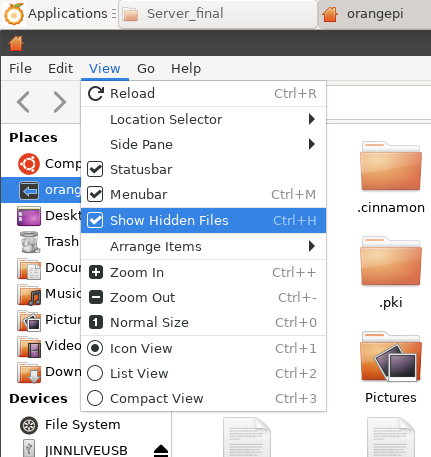
Task: Switch to Compact View
Action: (x=203, y=398)
